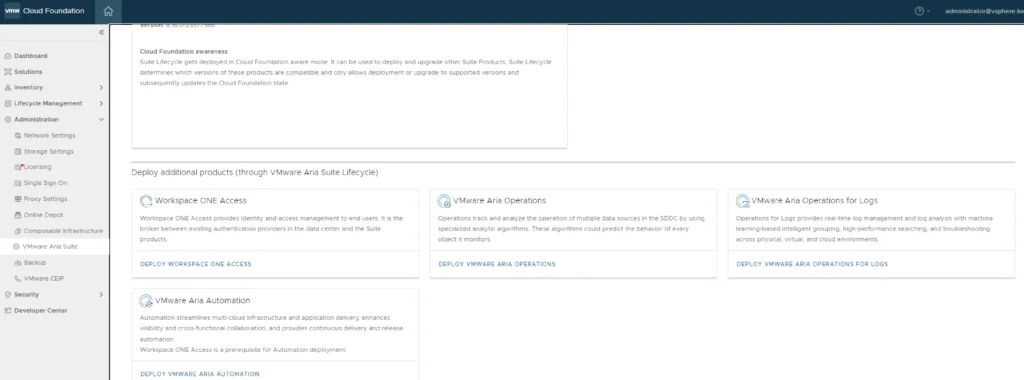The width and height of the screenshot is (1024, 380).
Task: Collapse the Administration section chevron
Action: tap(101, 119)
